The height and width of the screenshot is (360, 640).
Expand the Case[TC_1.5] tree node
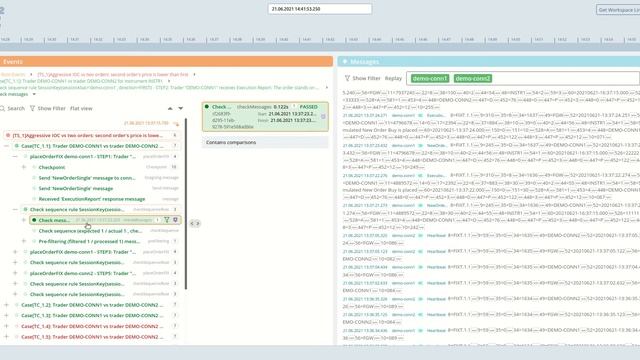6,337
